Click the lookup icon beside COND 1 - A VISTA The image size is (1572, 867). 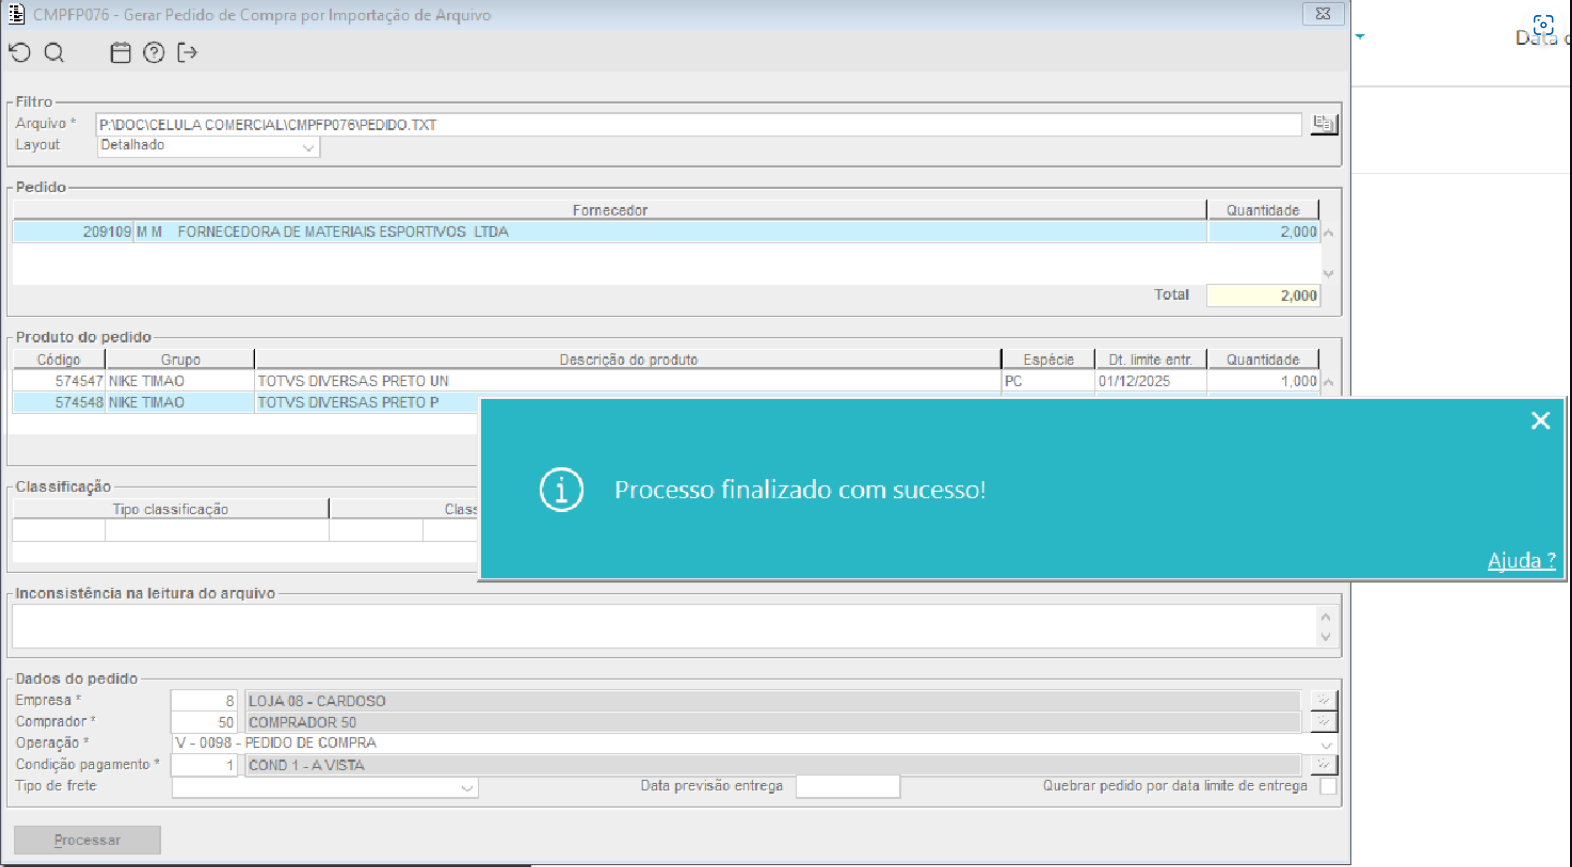click(x=1323, y=764)
